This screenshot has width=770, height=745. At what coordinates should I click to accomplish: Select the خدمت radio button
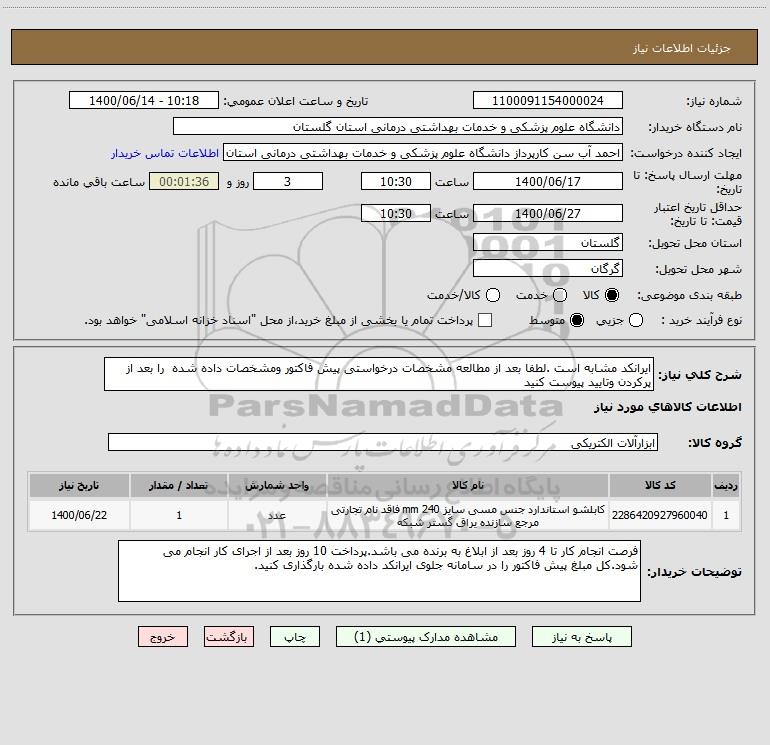coord(560,295)
